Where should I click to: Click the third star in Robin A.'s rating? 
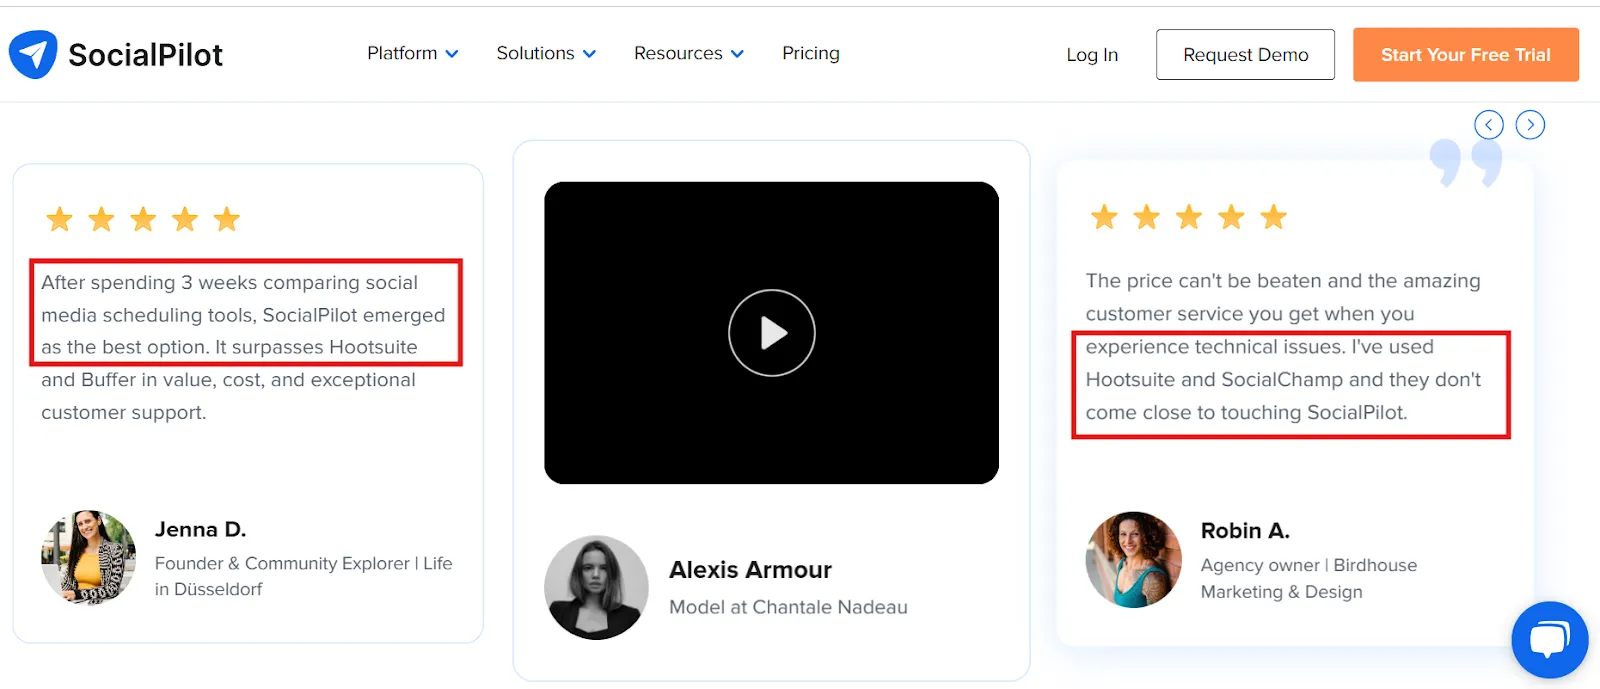coord(1189,217)
